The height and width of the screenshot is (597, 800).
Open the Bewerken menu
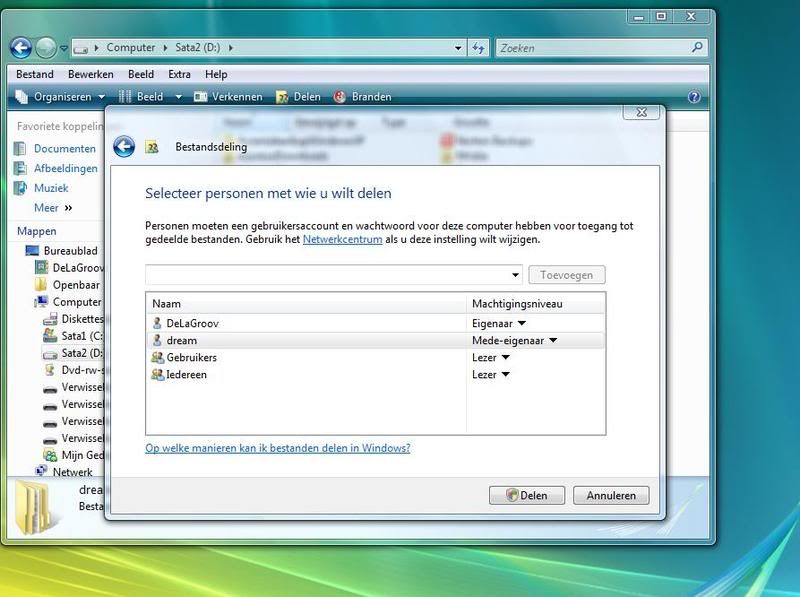(90, 74)
